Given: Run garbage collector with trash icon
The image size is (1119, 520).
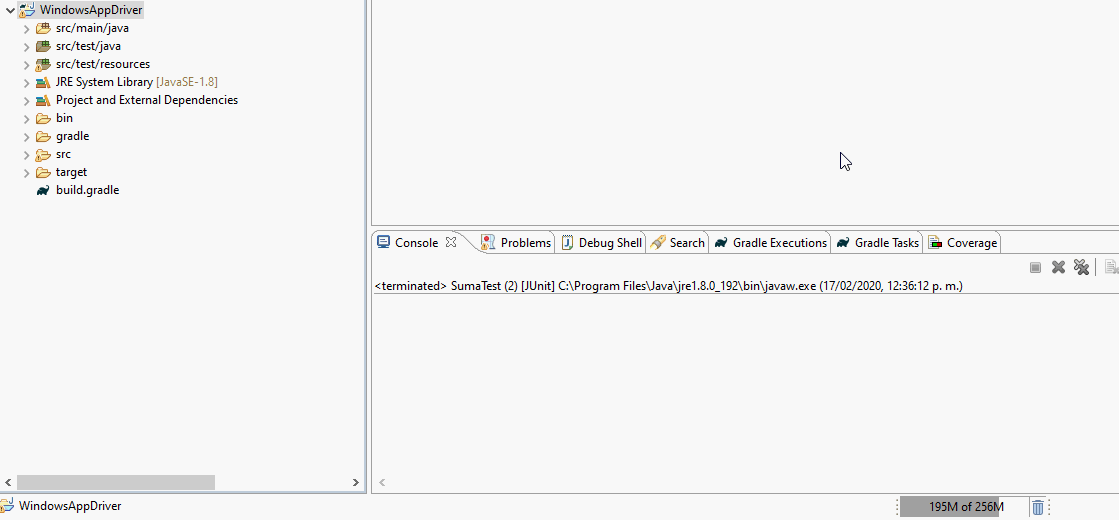Looking at the screenshot, I should (x=1038, y=507).
